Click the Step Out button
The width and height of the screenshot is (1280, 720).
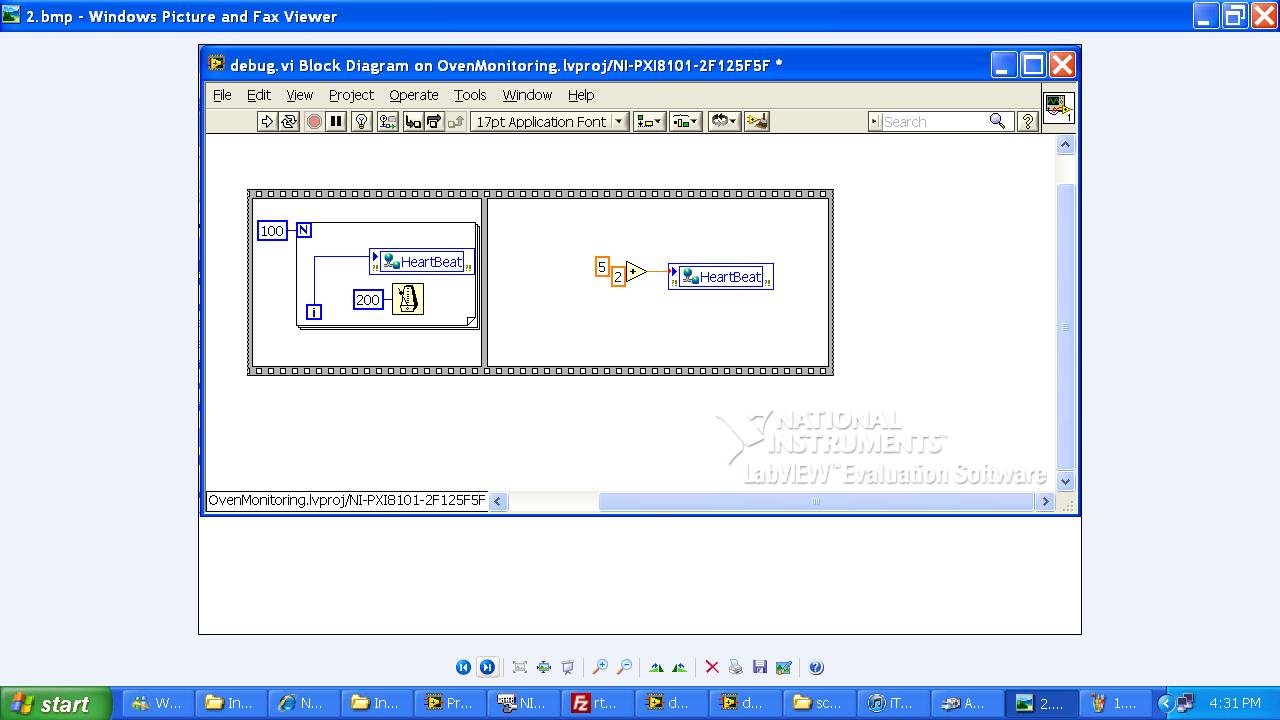[x=456, y=121]
